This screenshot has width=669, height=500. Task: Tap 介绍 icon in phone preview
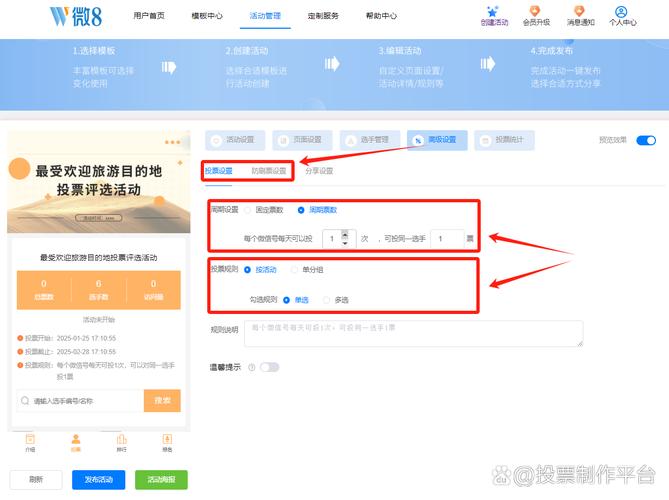pyautogui.click(x=30, y=439)
